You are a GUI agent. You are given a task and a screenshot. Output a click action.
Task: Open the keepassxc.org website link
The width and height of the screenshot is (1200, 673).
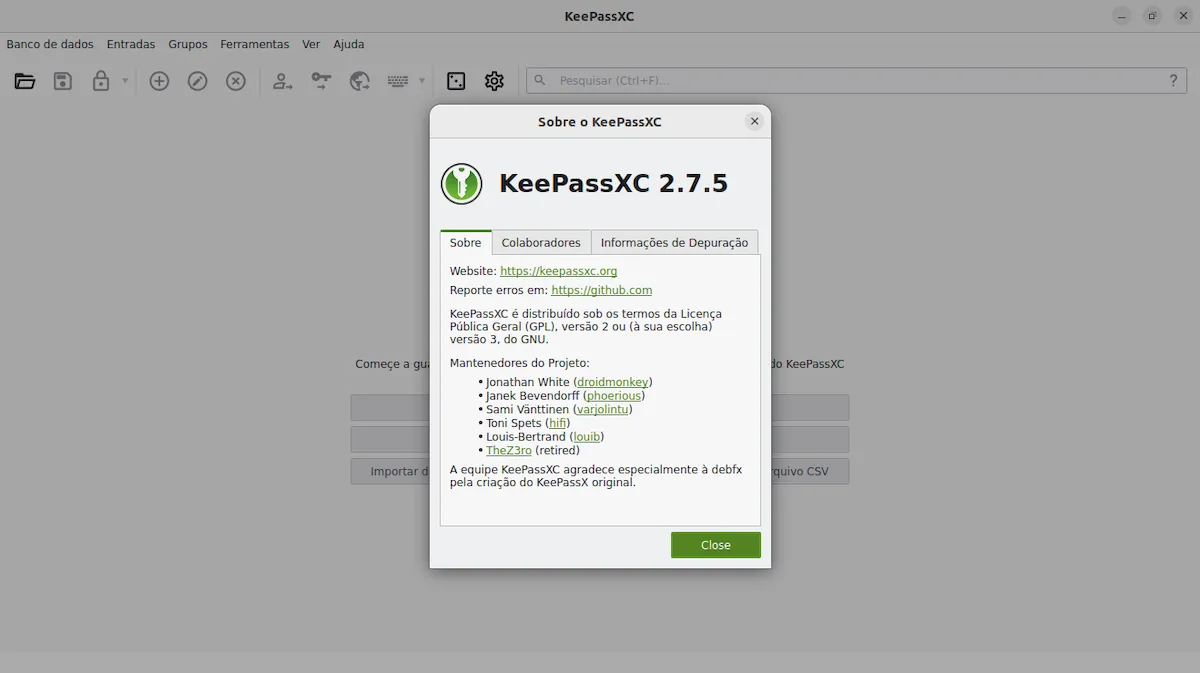[x=558, y=271]
